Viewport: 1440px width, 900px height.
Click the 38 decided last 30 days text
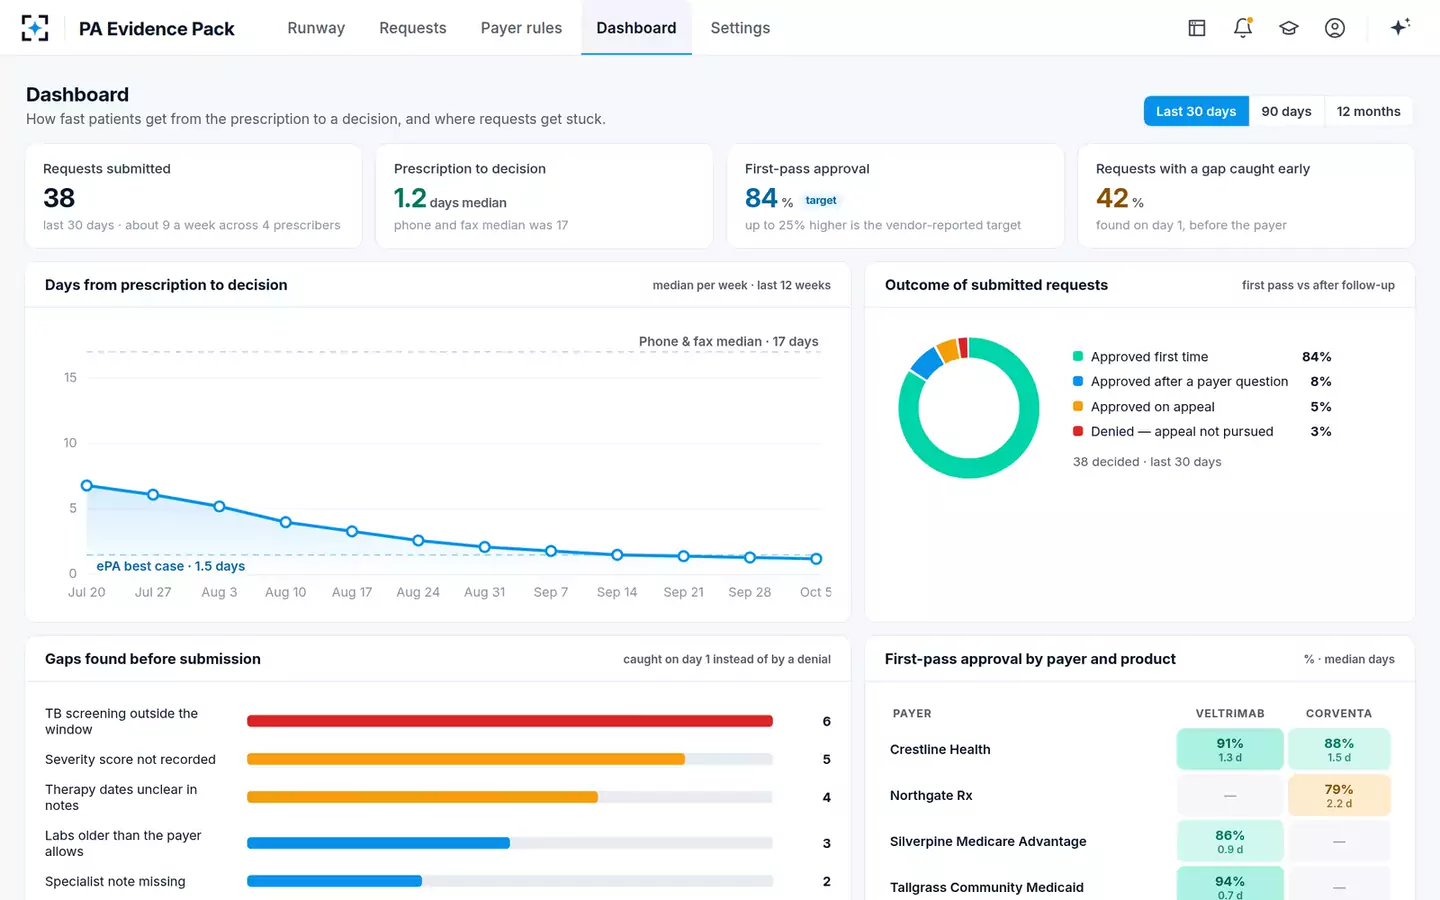[x=1147, y=462]
